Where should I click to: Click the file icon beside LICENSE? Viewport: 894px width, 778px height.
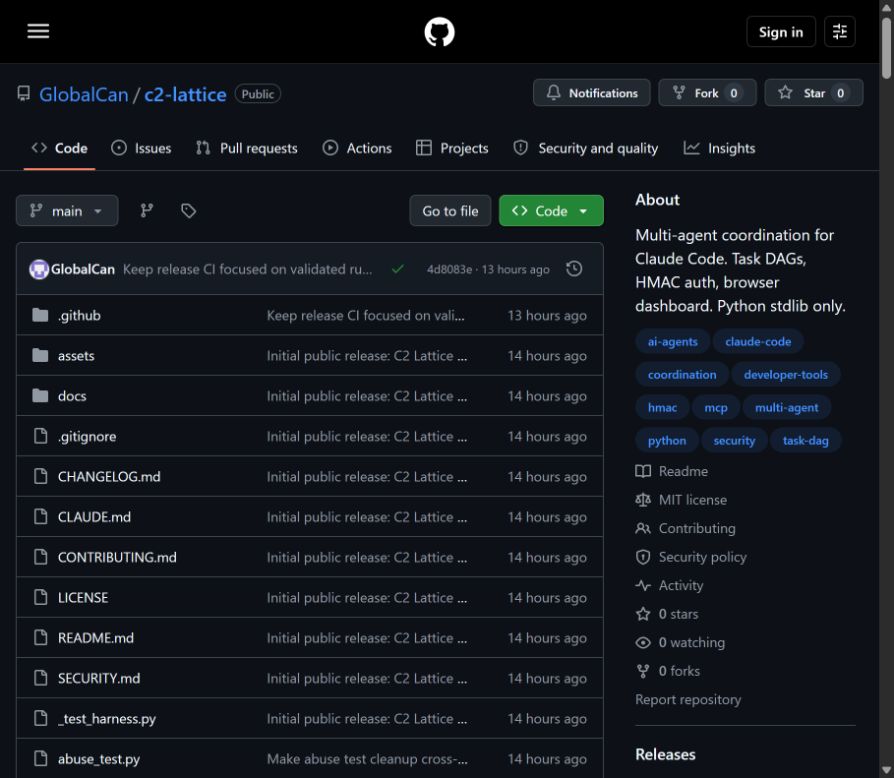coord(40,597)
